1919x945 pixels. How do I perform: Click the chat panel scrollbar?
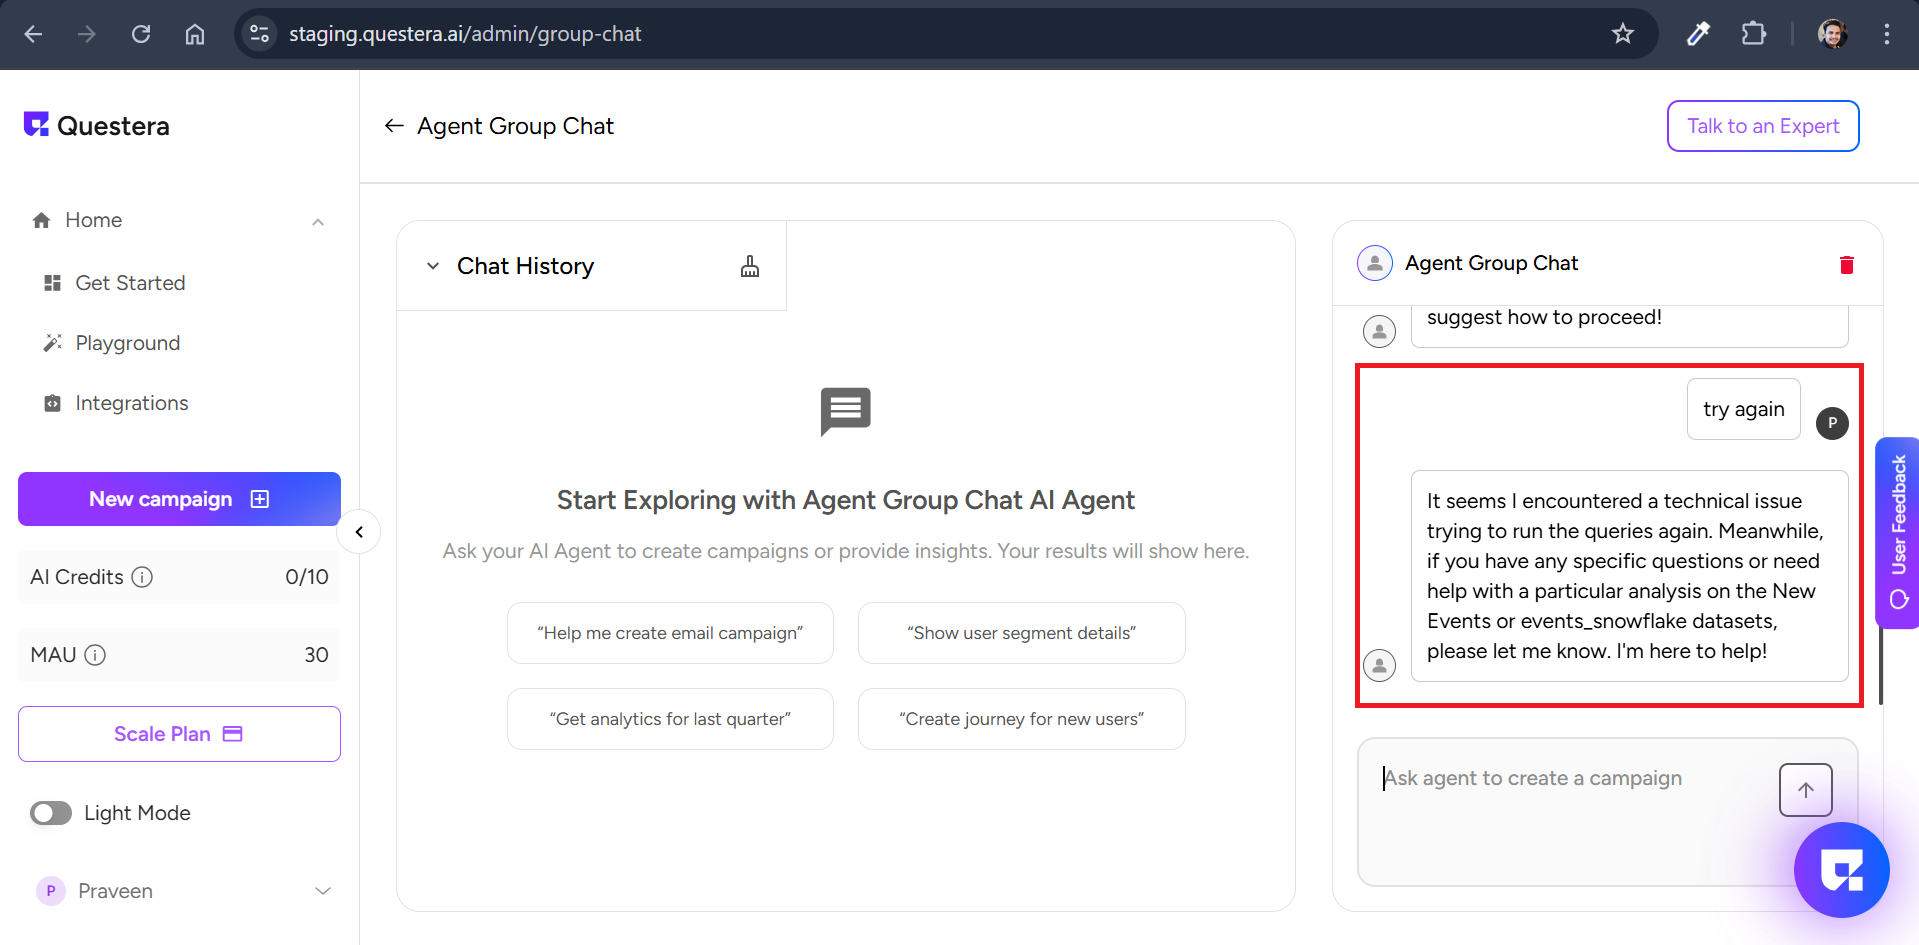coord(1881,665)
